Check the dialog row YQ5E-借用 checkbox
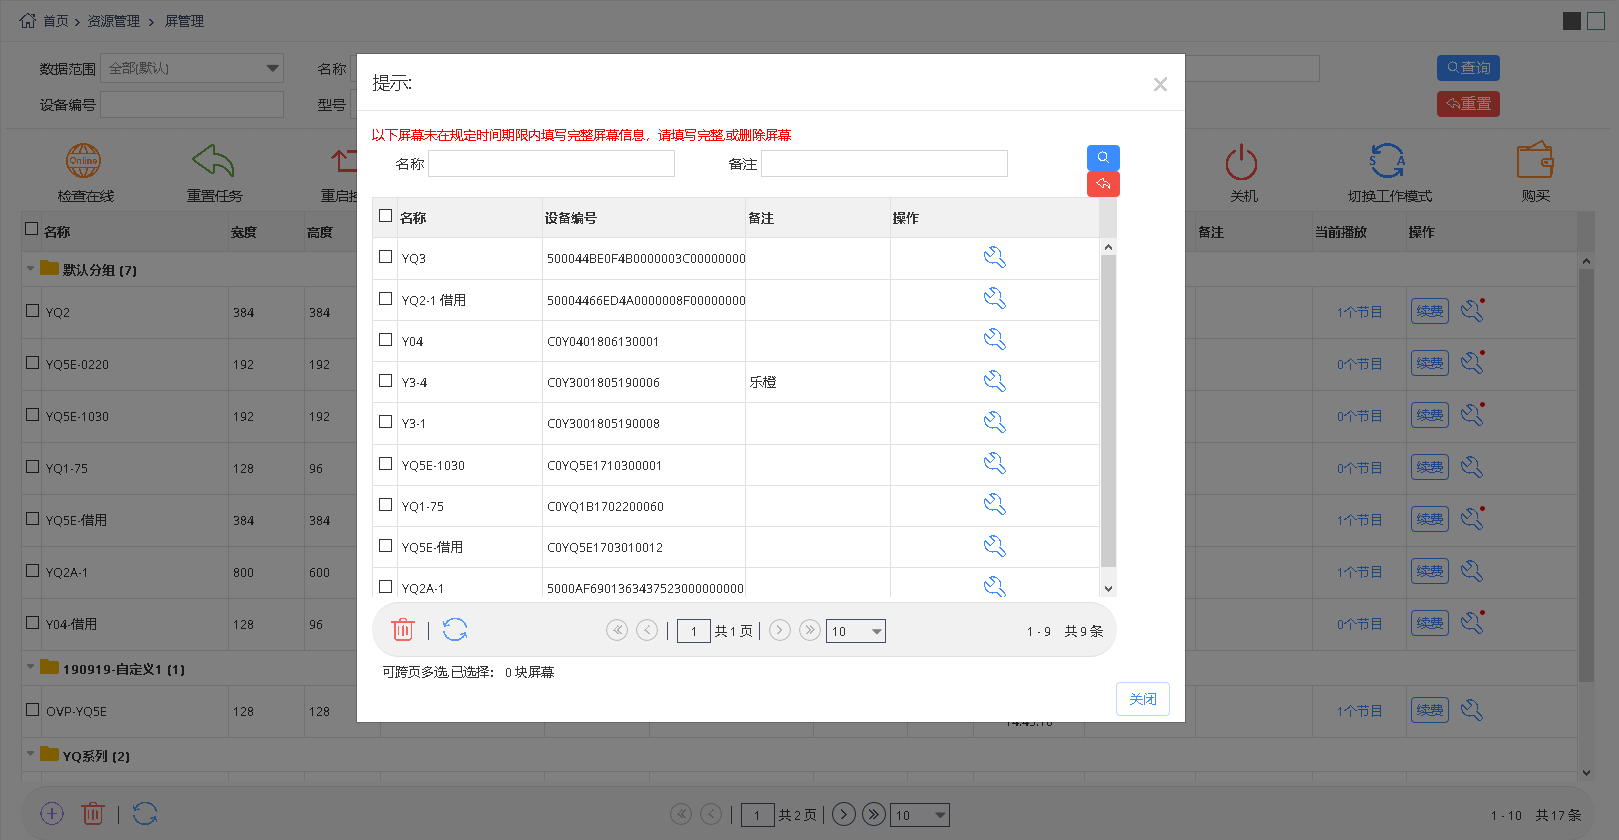This screenshot has height=840, width=1619. coord(385,546)
